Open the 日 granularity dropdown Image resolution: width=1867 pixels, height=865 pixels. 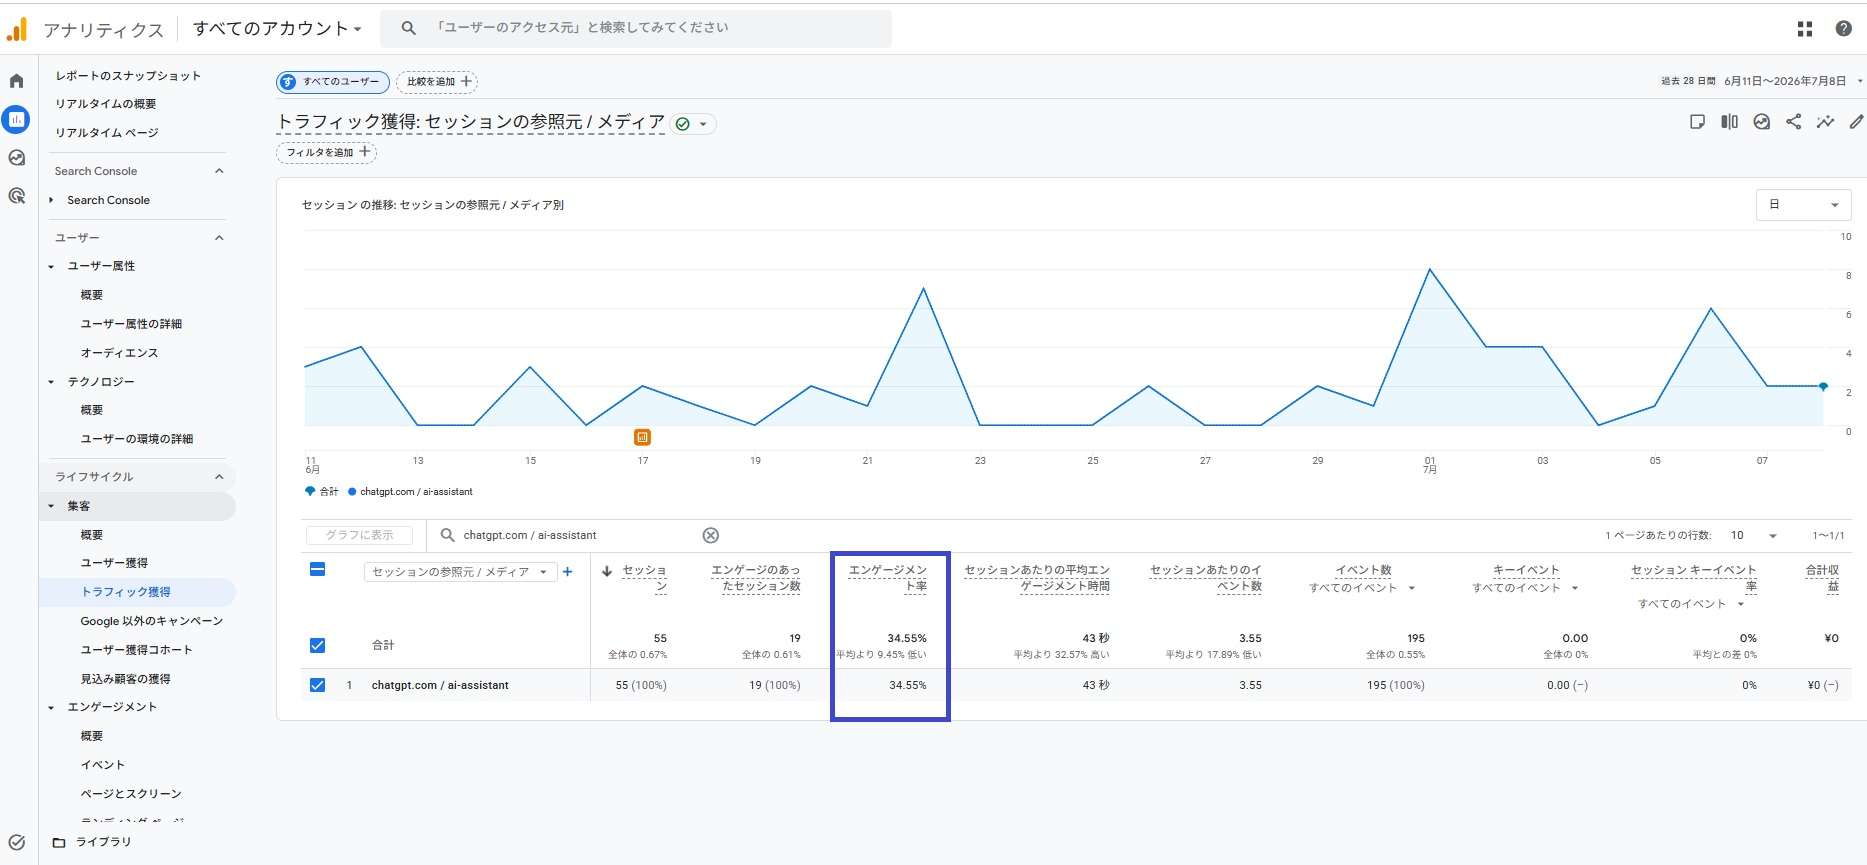click(1804, 205)
